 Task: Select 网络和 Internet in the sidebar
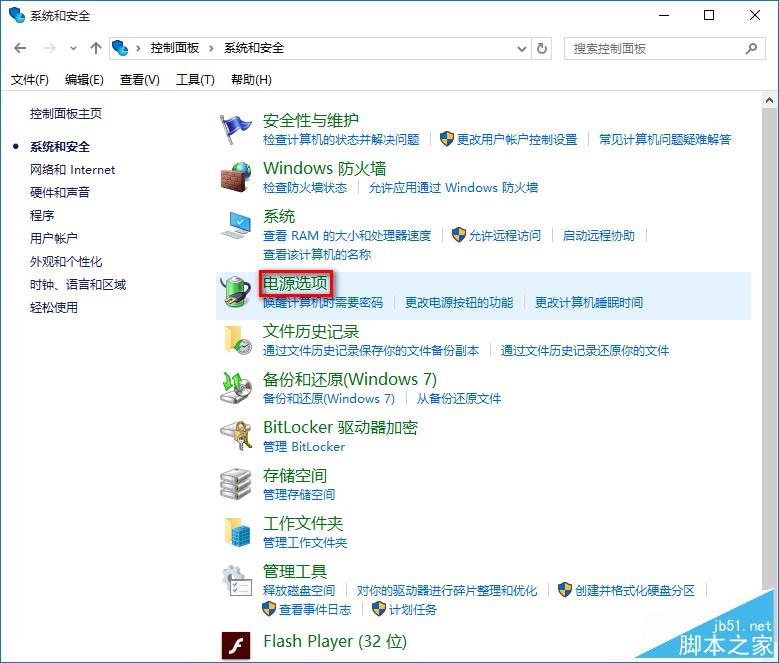(72, 170)
